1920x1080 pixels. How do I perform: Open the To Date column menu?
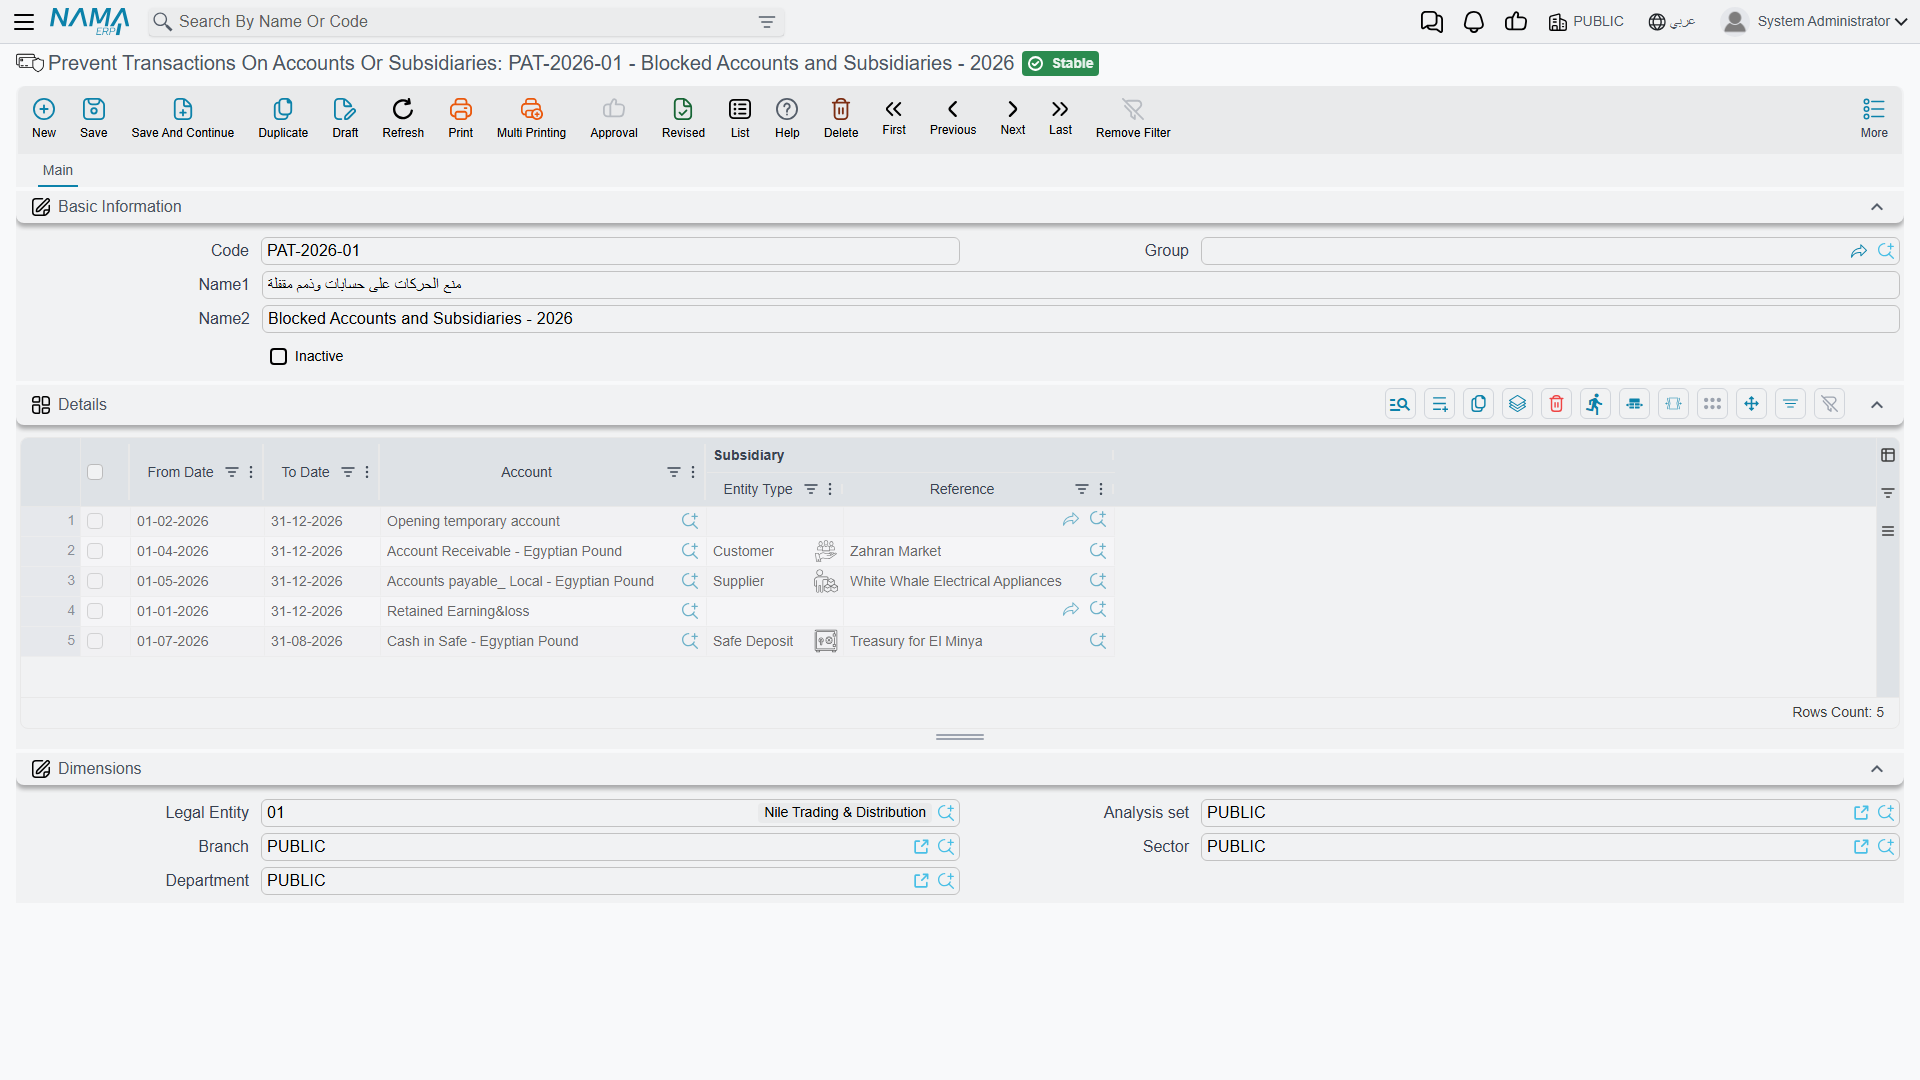point(367,472)
